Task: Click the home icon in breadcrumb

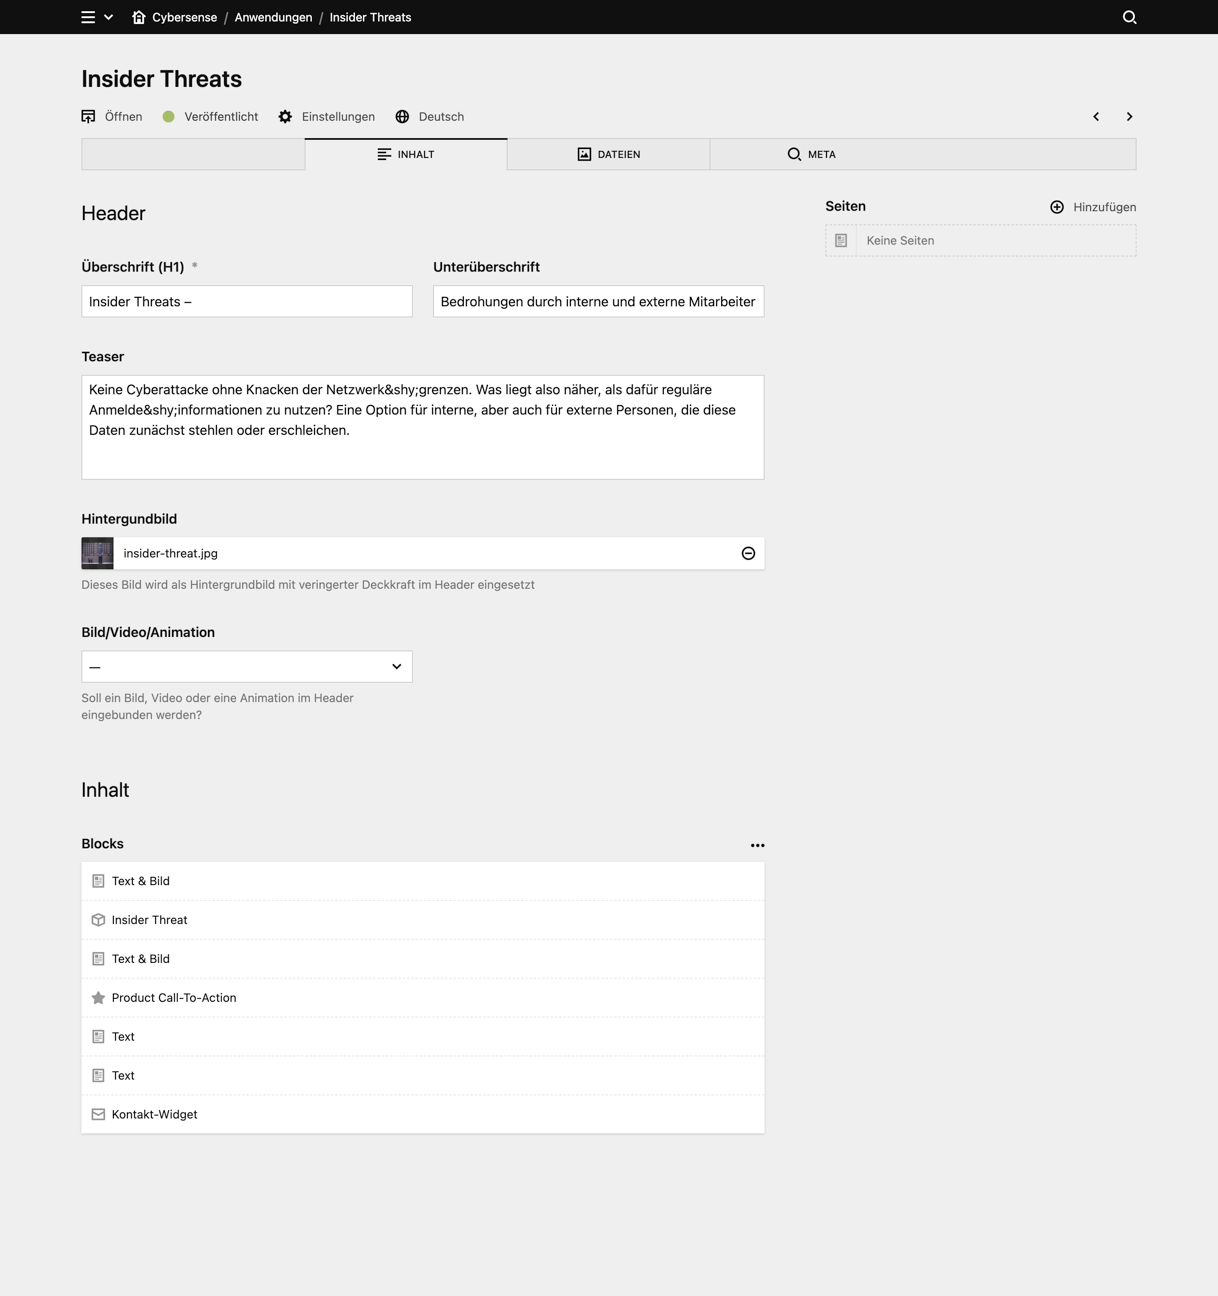Action: coord(139,17)
